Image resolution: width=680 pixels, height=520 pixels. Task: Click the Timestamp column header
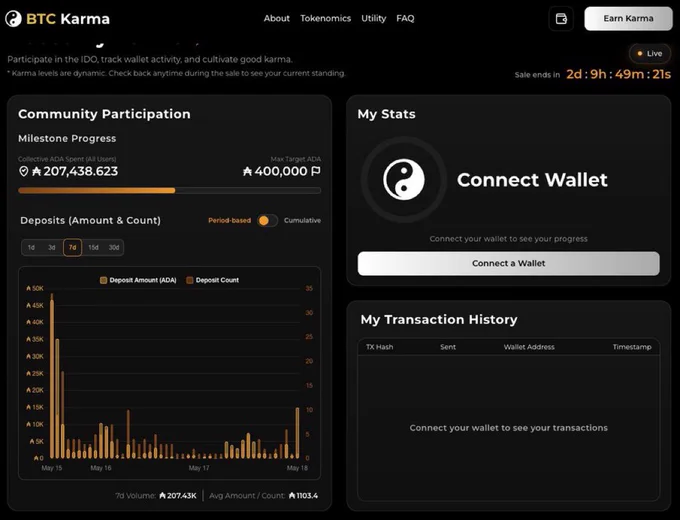coord(632,347)
